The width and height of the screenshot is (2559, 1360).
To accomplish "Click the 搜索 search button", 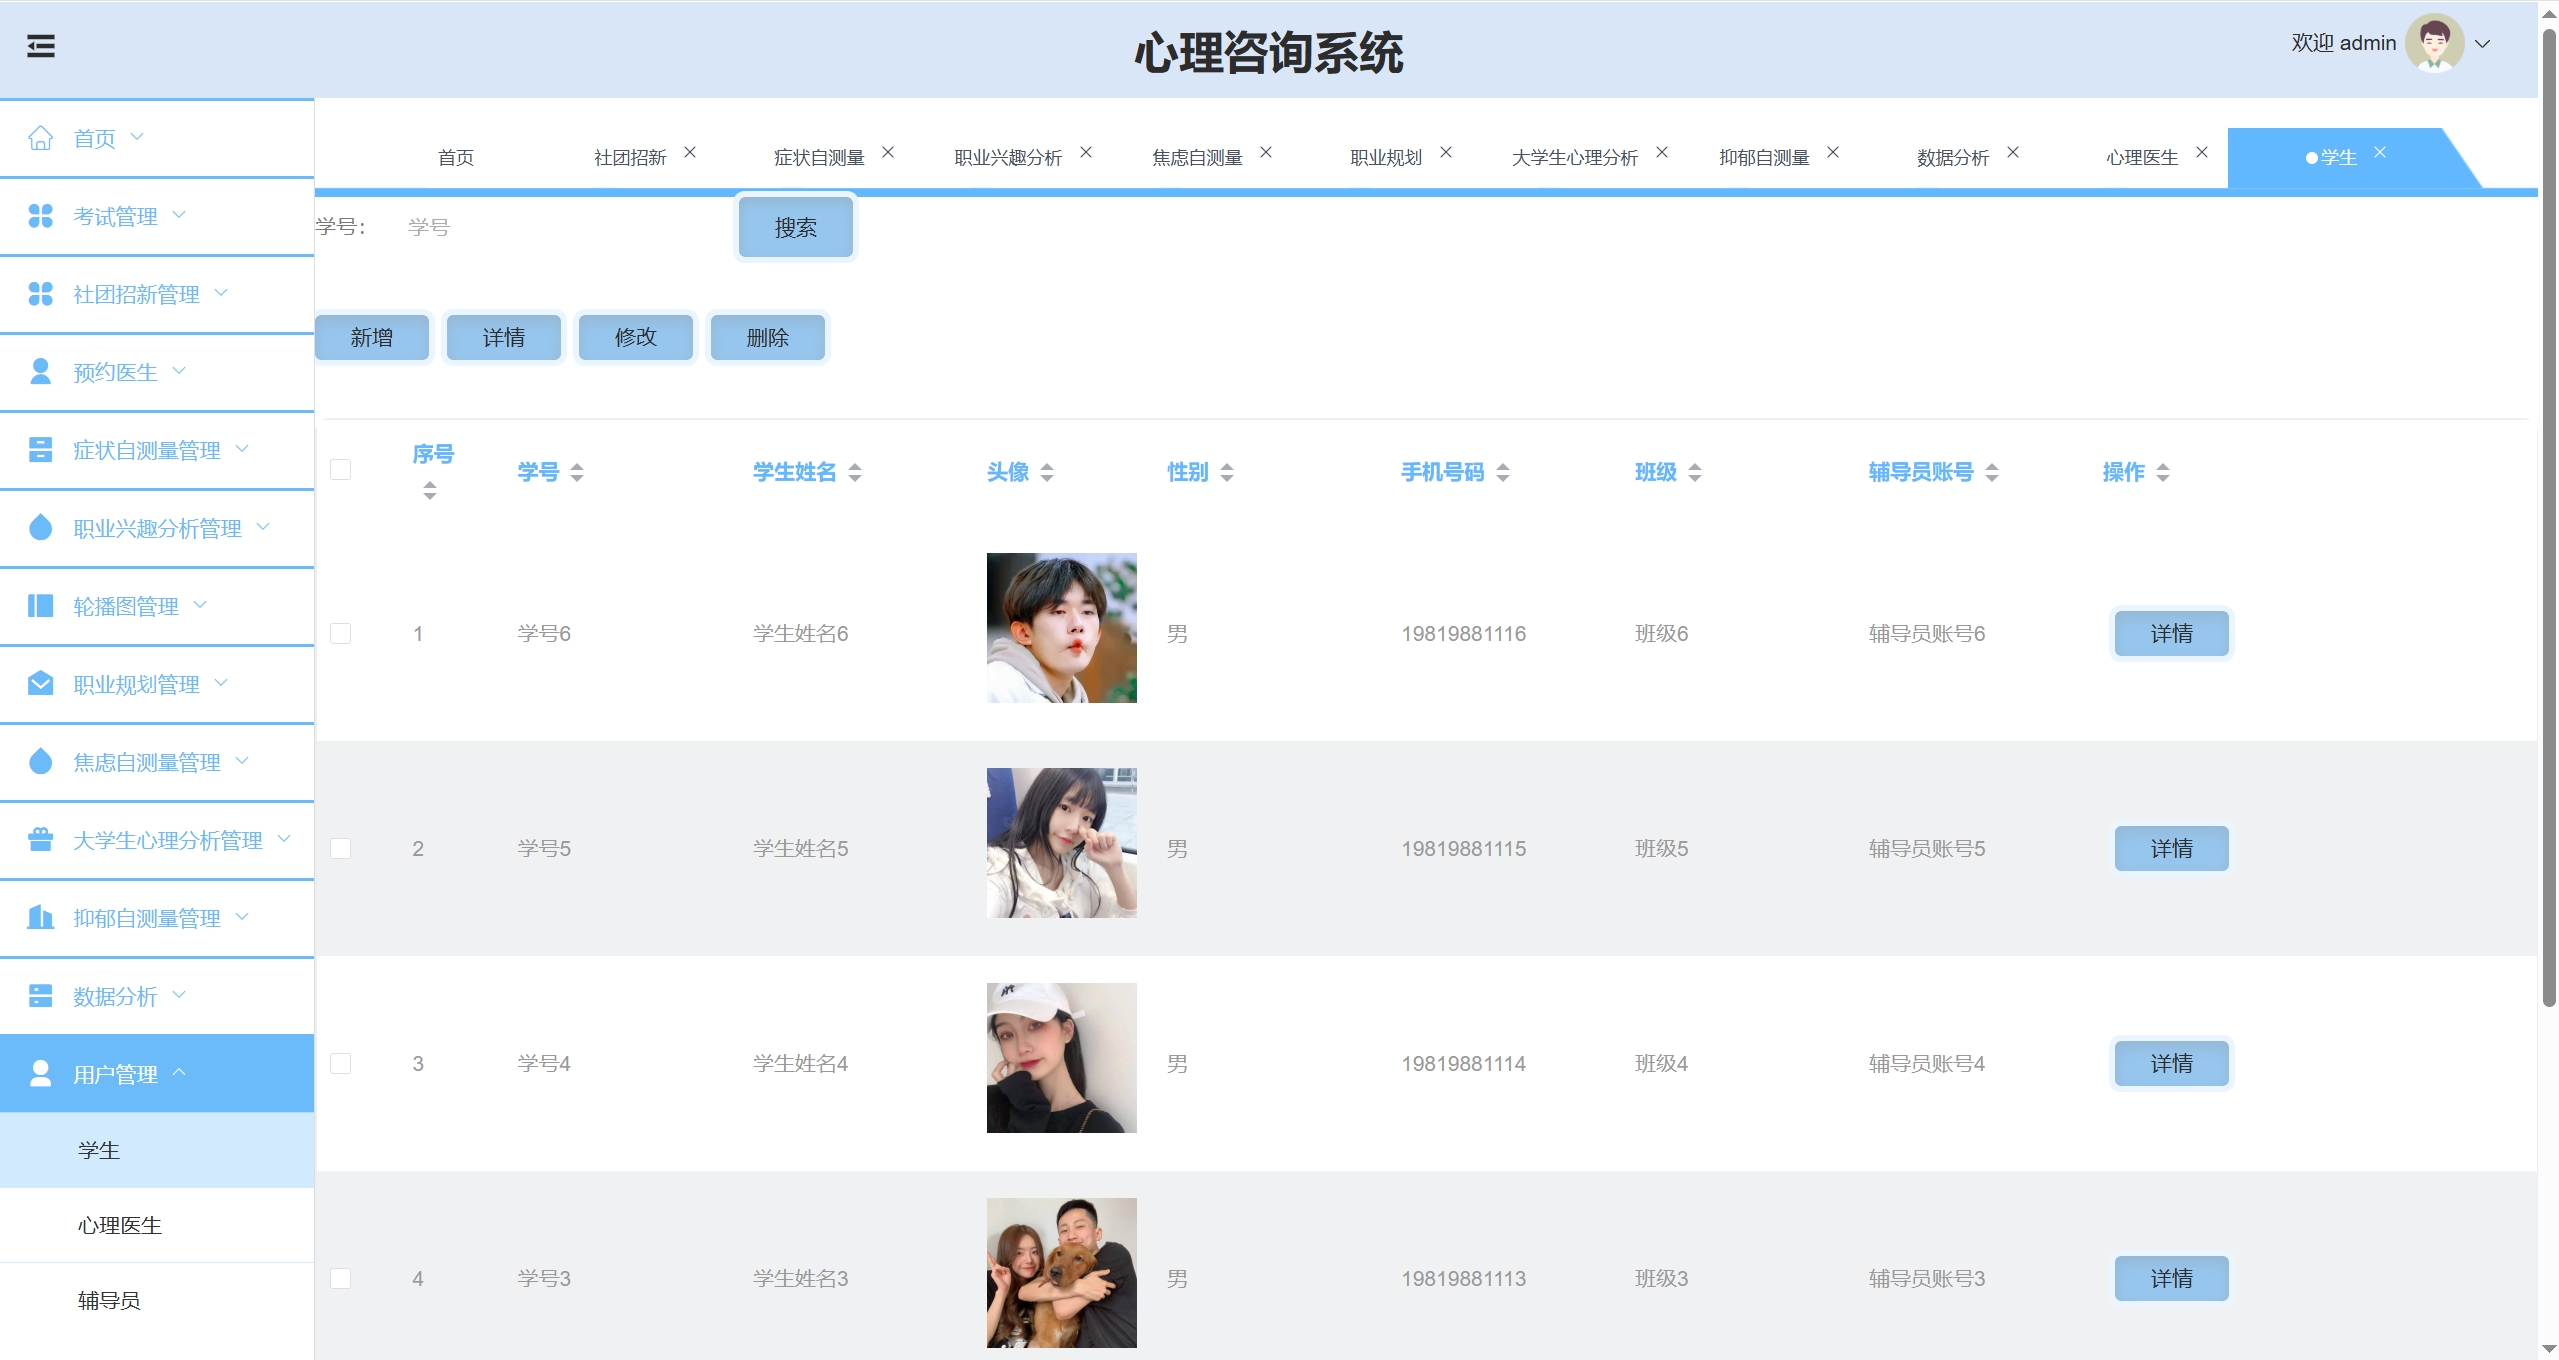I will (x=796, y=228).
